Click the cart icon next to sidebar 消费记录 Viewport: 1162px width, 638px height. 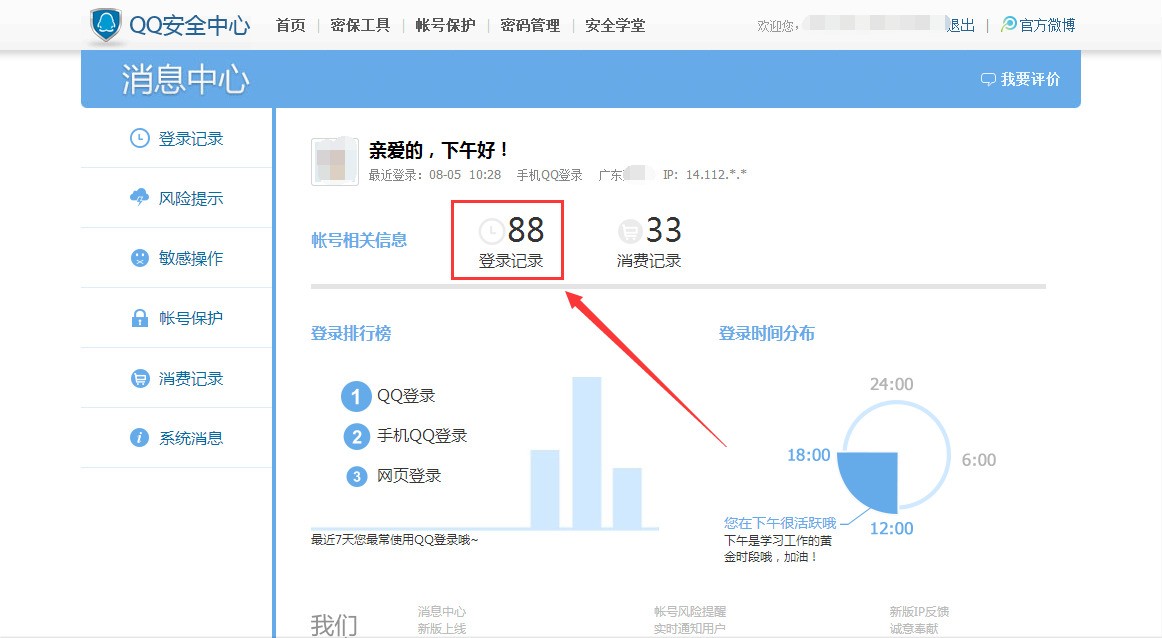(139, 378)
